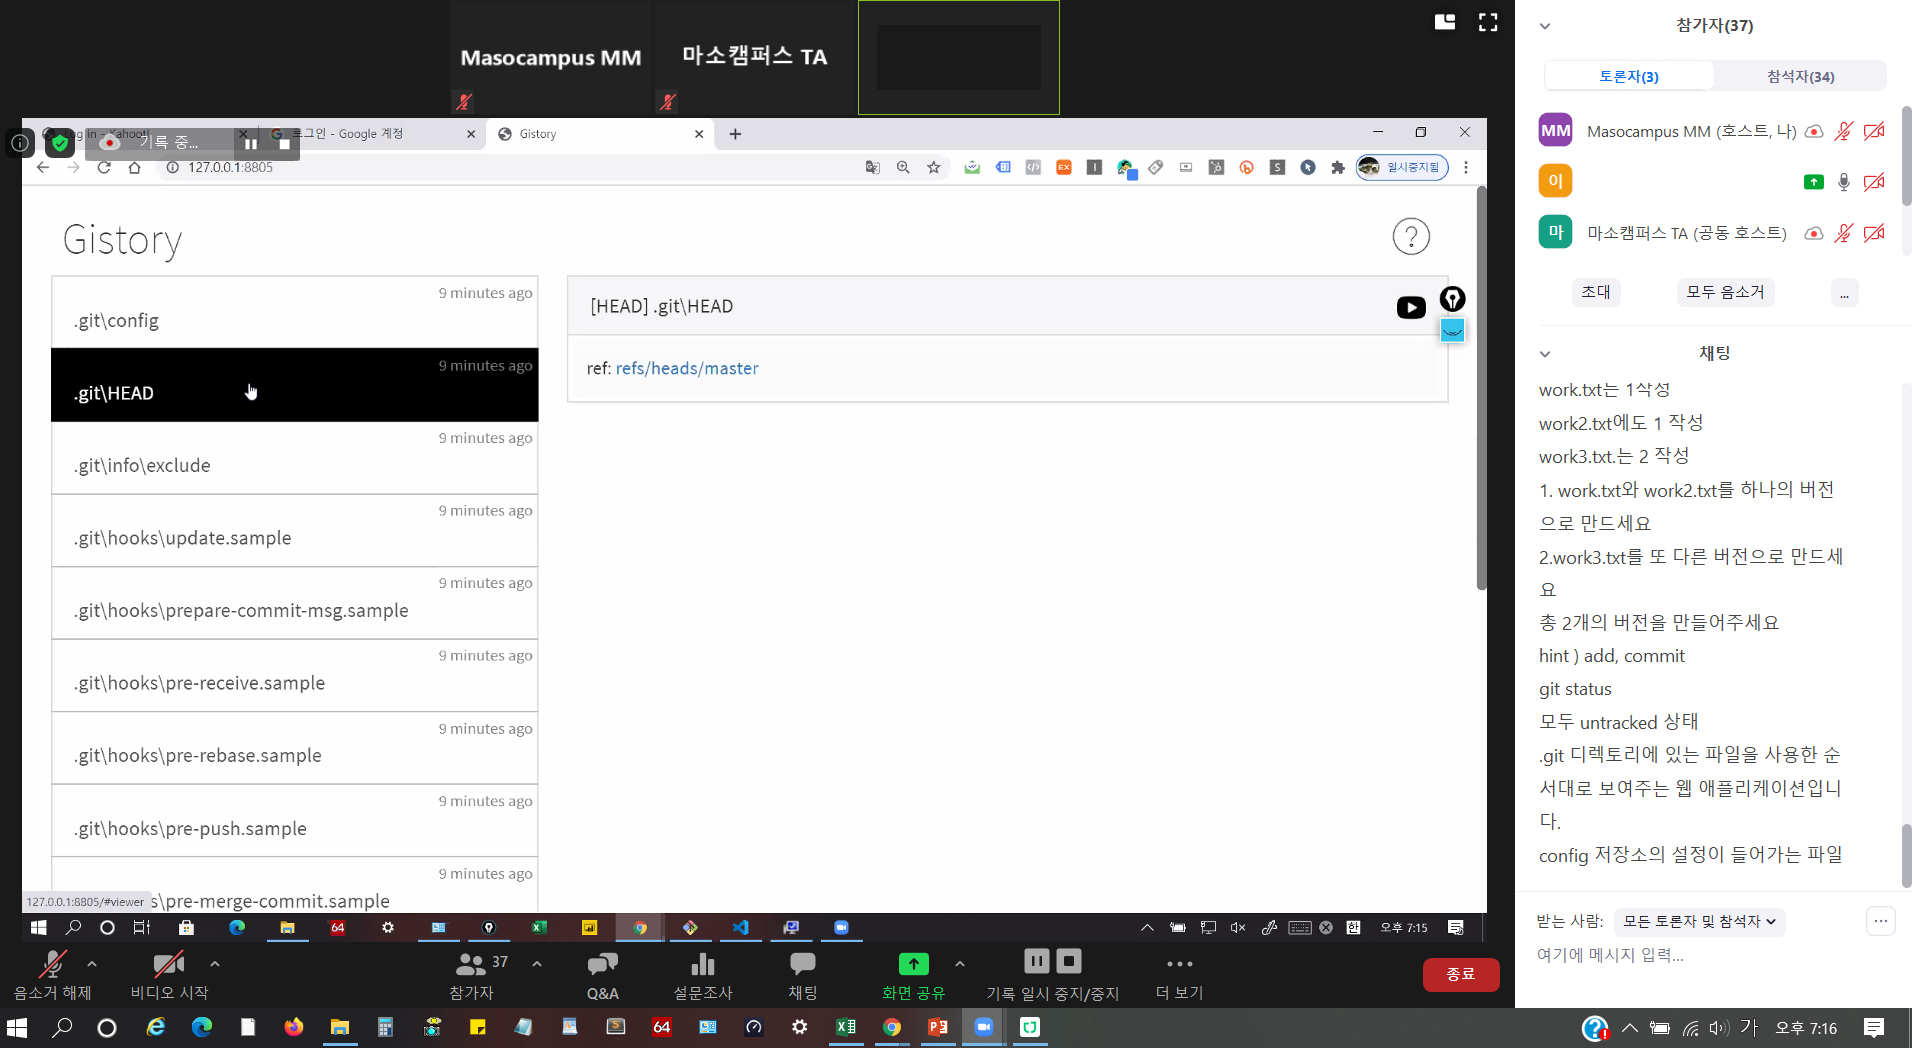1912x1048 pixels.
Task: Enter full screen mode in Zoom
Action: point(1488,22)
